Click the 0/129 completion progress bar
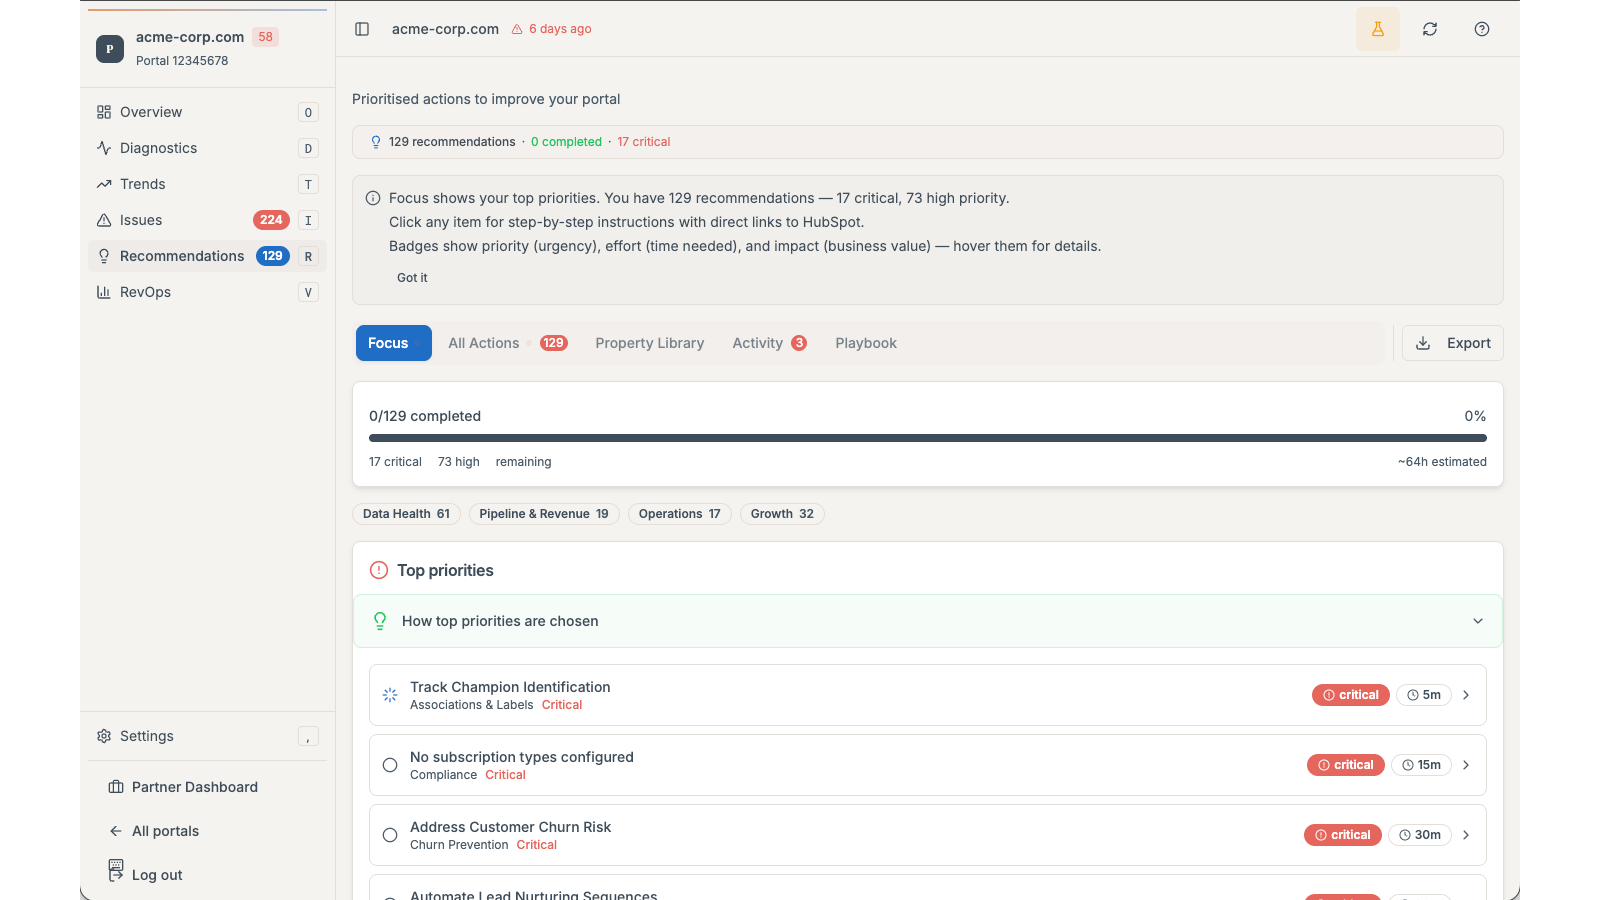The image size is (1600, 900). [x=928, y=438]
